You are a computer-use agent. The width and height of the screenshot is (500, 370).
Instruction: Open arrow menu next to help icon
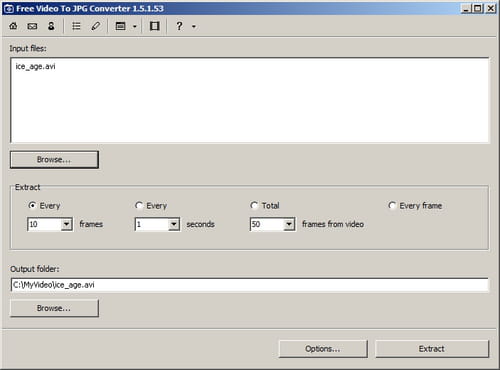194,26
